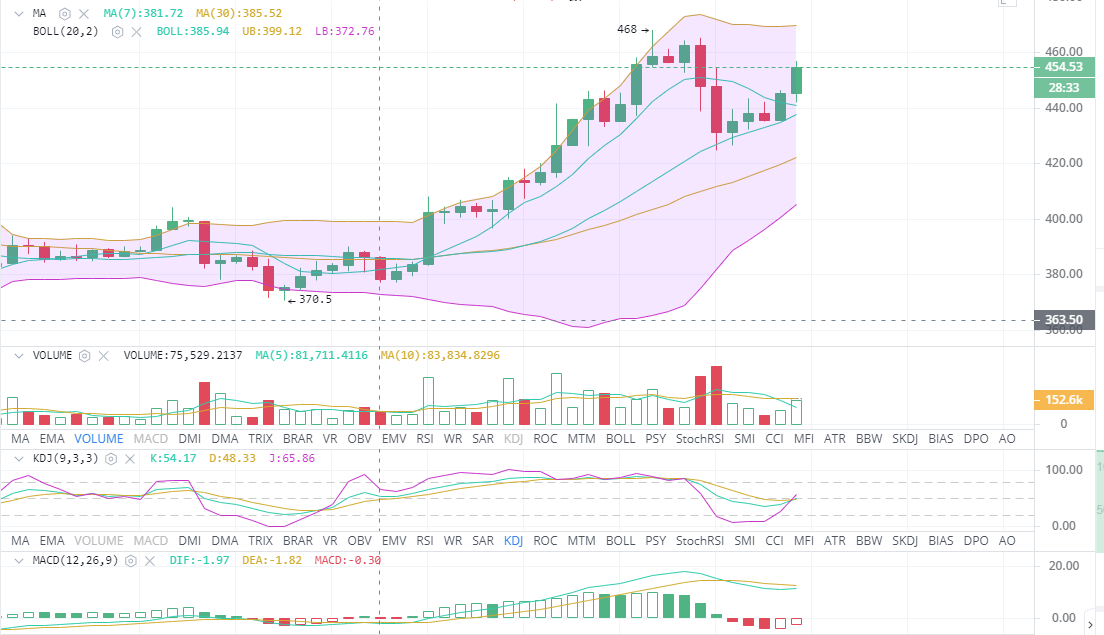Image resolution: width=1104 pixels, height=635 pixels.
Task: Select StochRSI in volume panel indicator row
Action: pyautogui.click(x=700, y=439)
